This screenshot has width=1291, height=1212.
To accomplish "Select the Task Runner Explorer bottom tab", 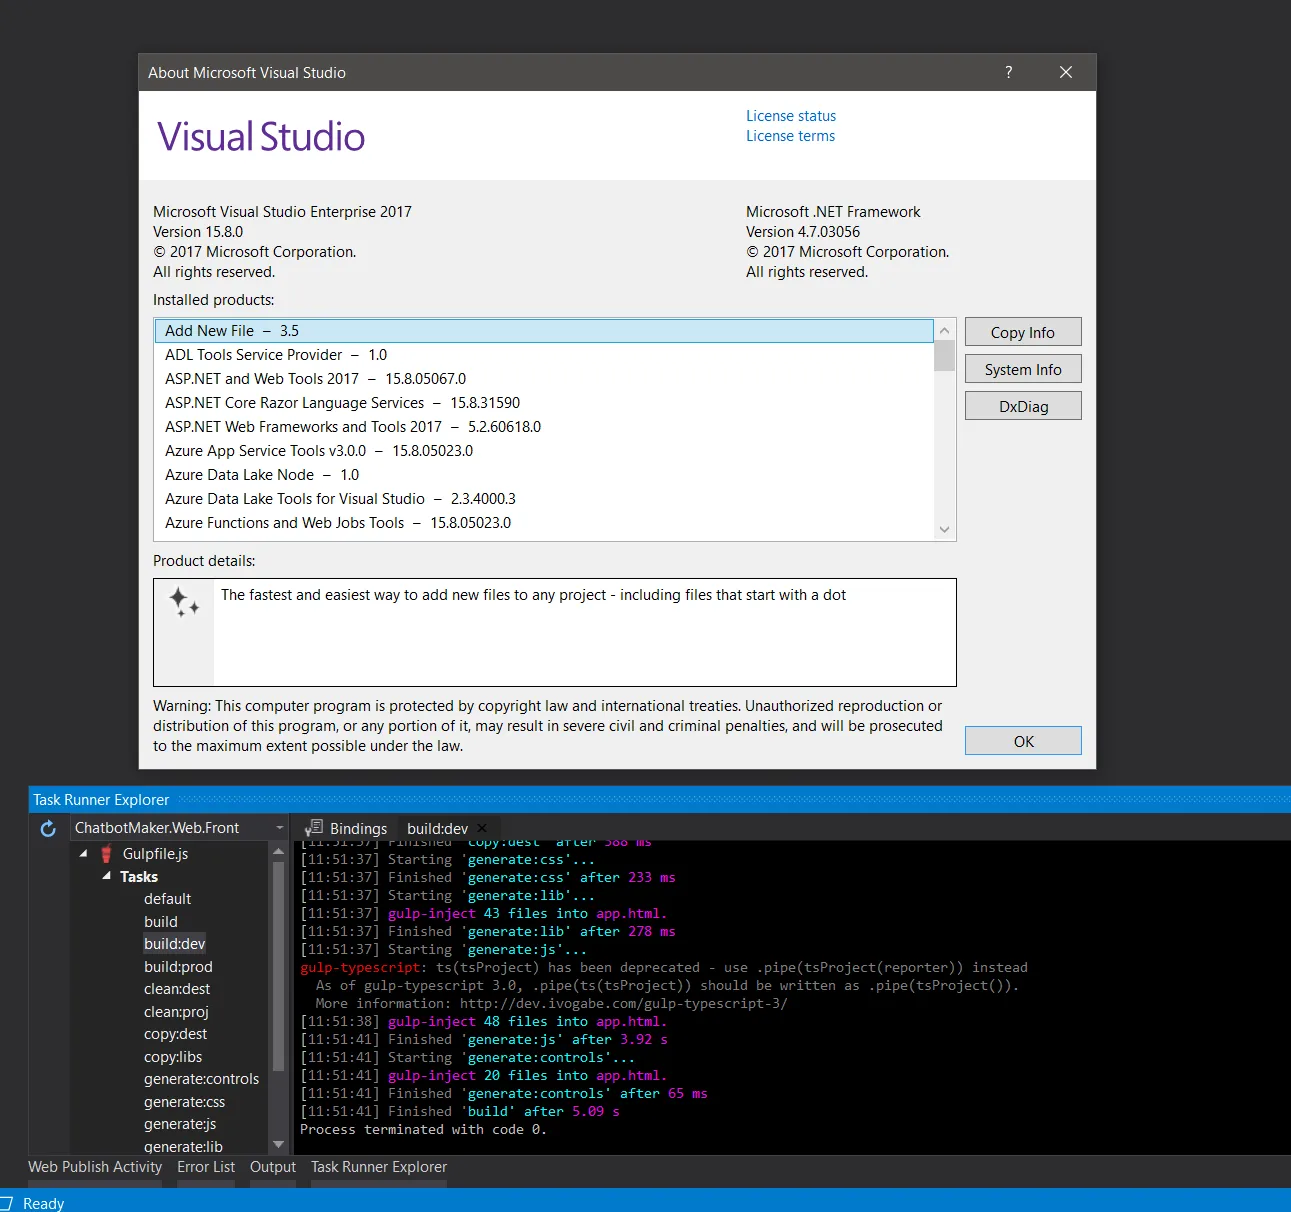I will [x=379, y=1167].
